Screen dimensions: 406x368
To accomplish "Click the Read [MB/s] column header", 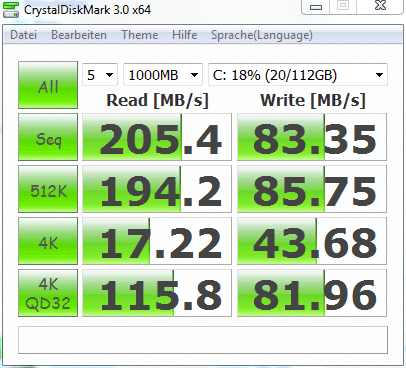I will pos(157,100).
